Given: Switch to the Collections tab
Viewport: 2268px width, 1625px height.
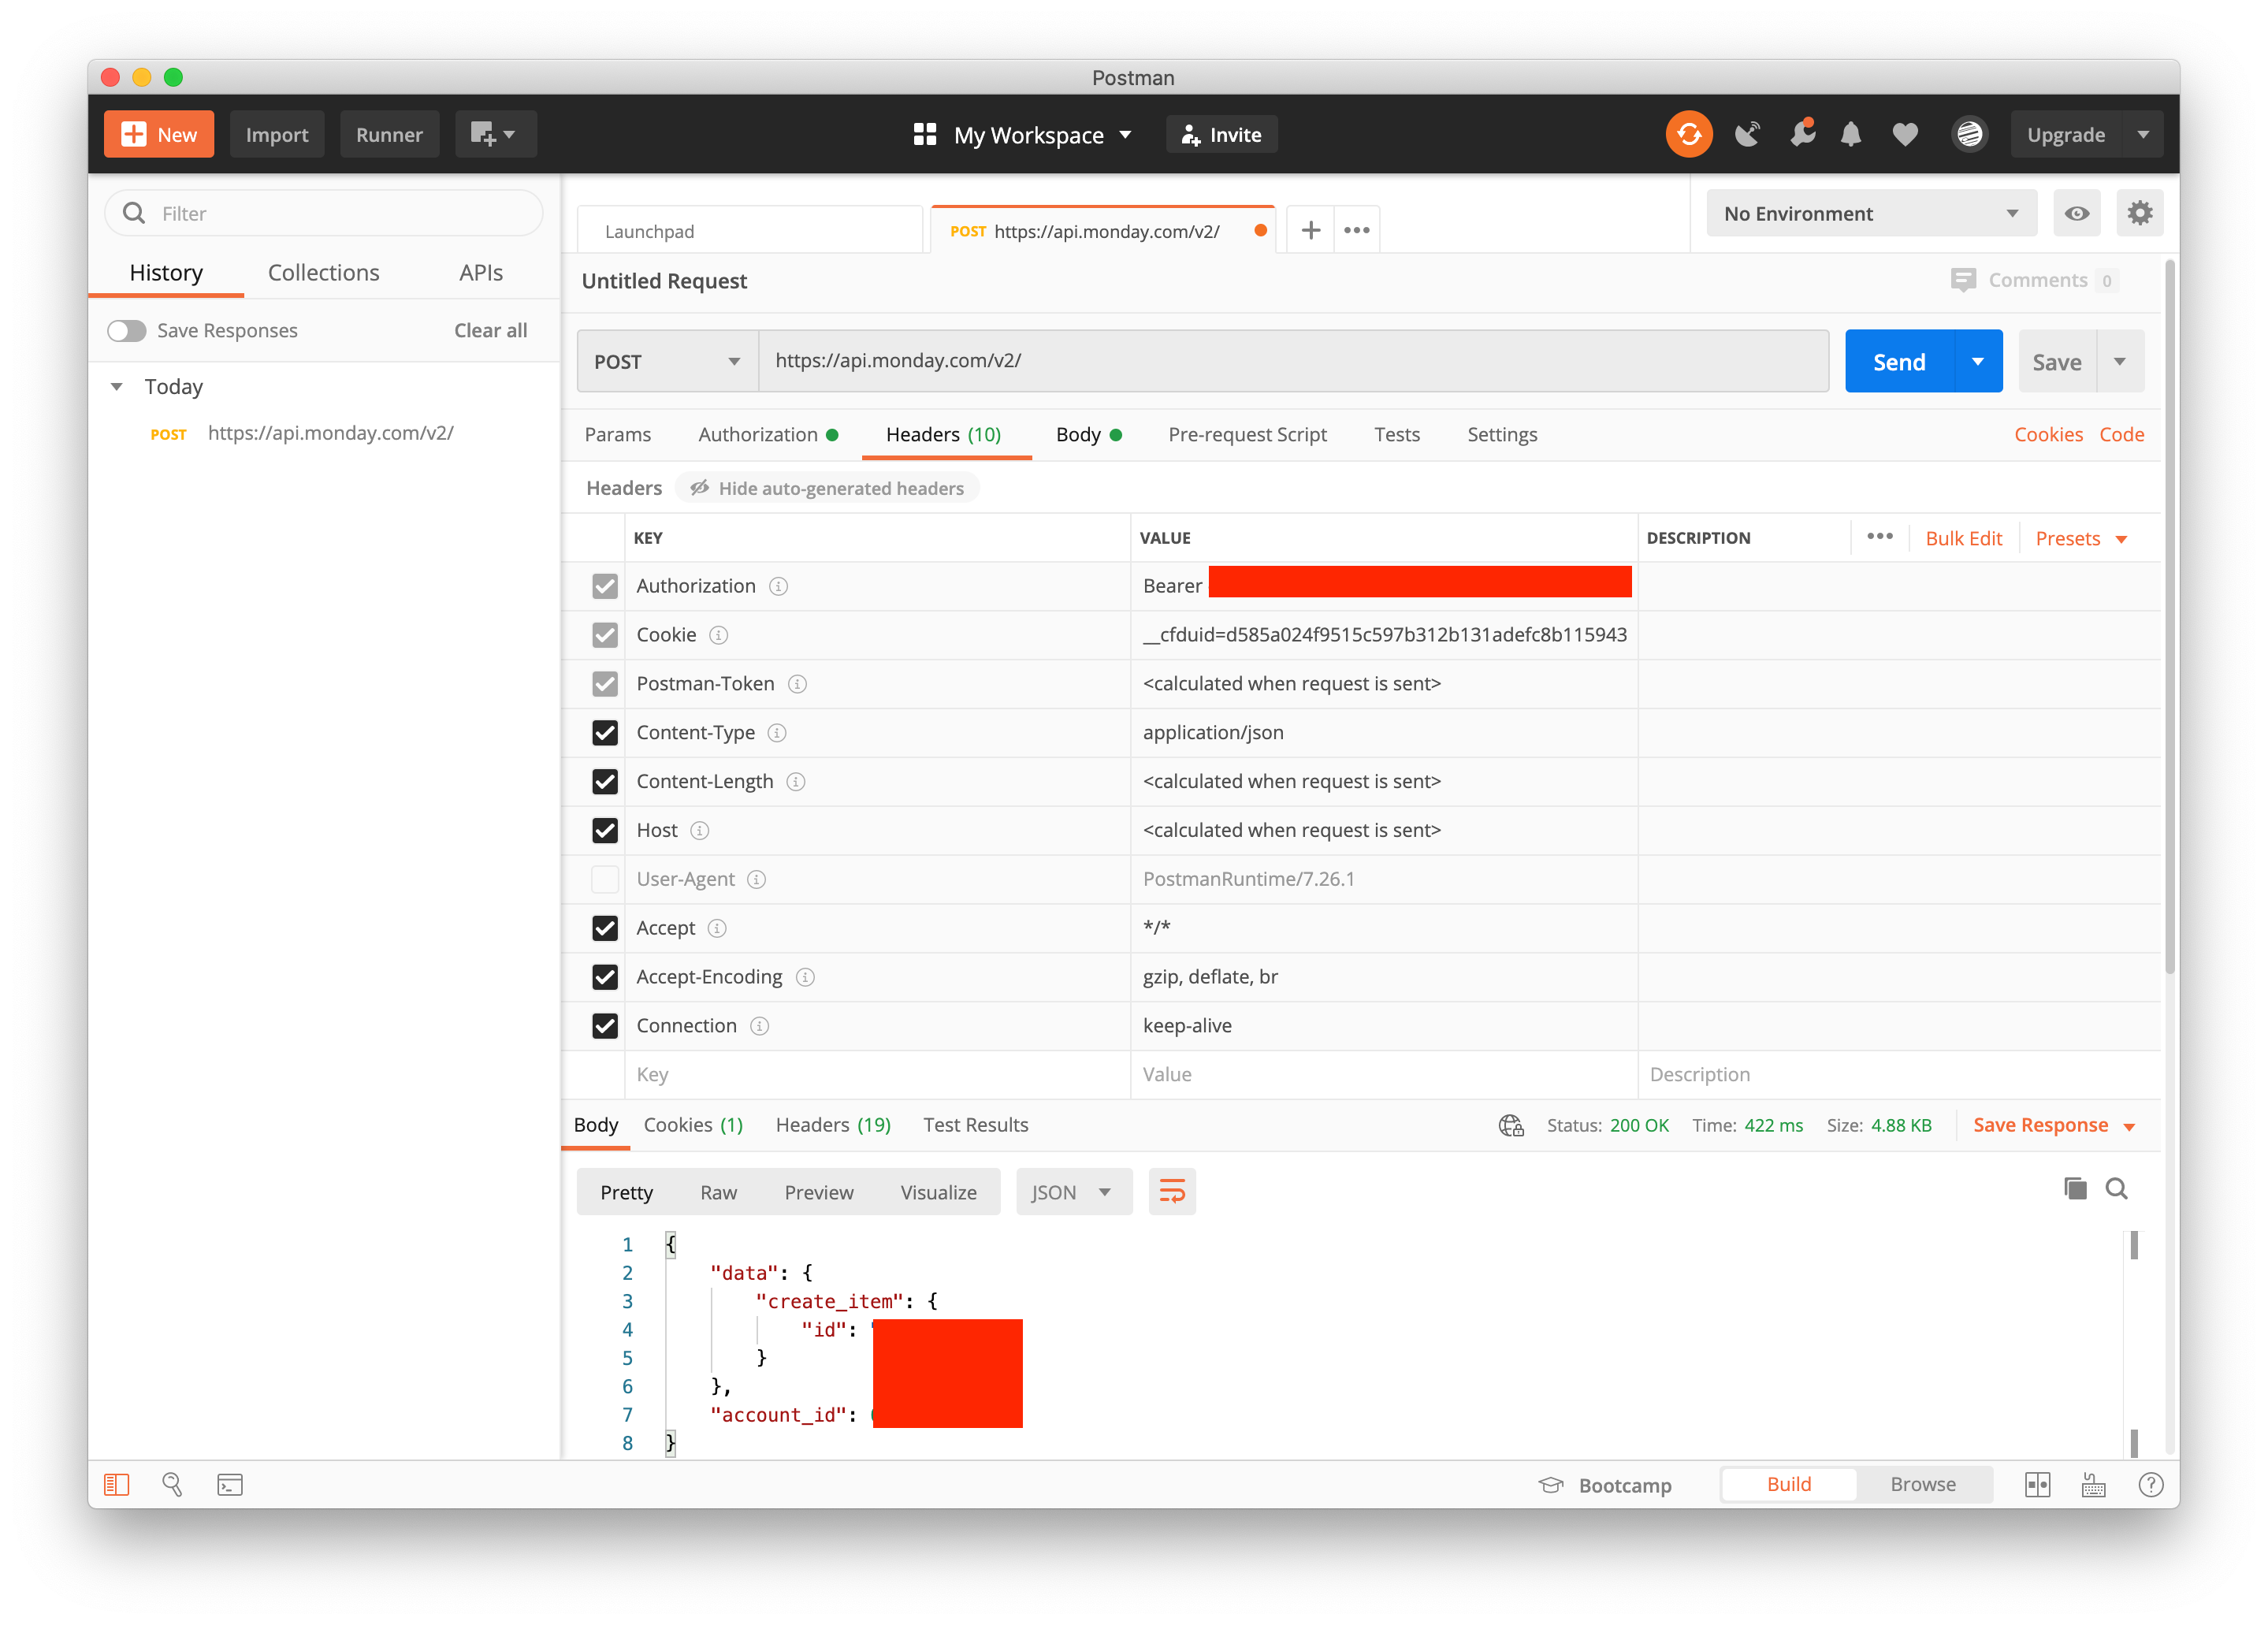Looking at the screenshot, I should 324,273.
